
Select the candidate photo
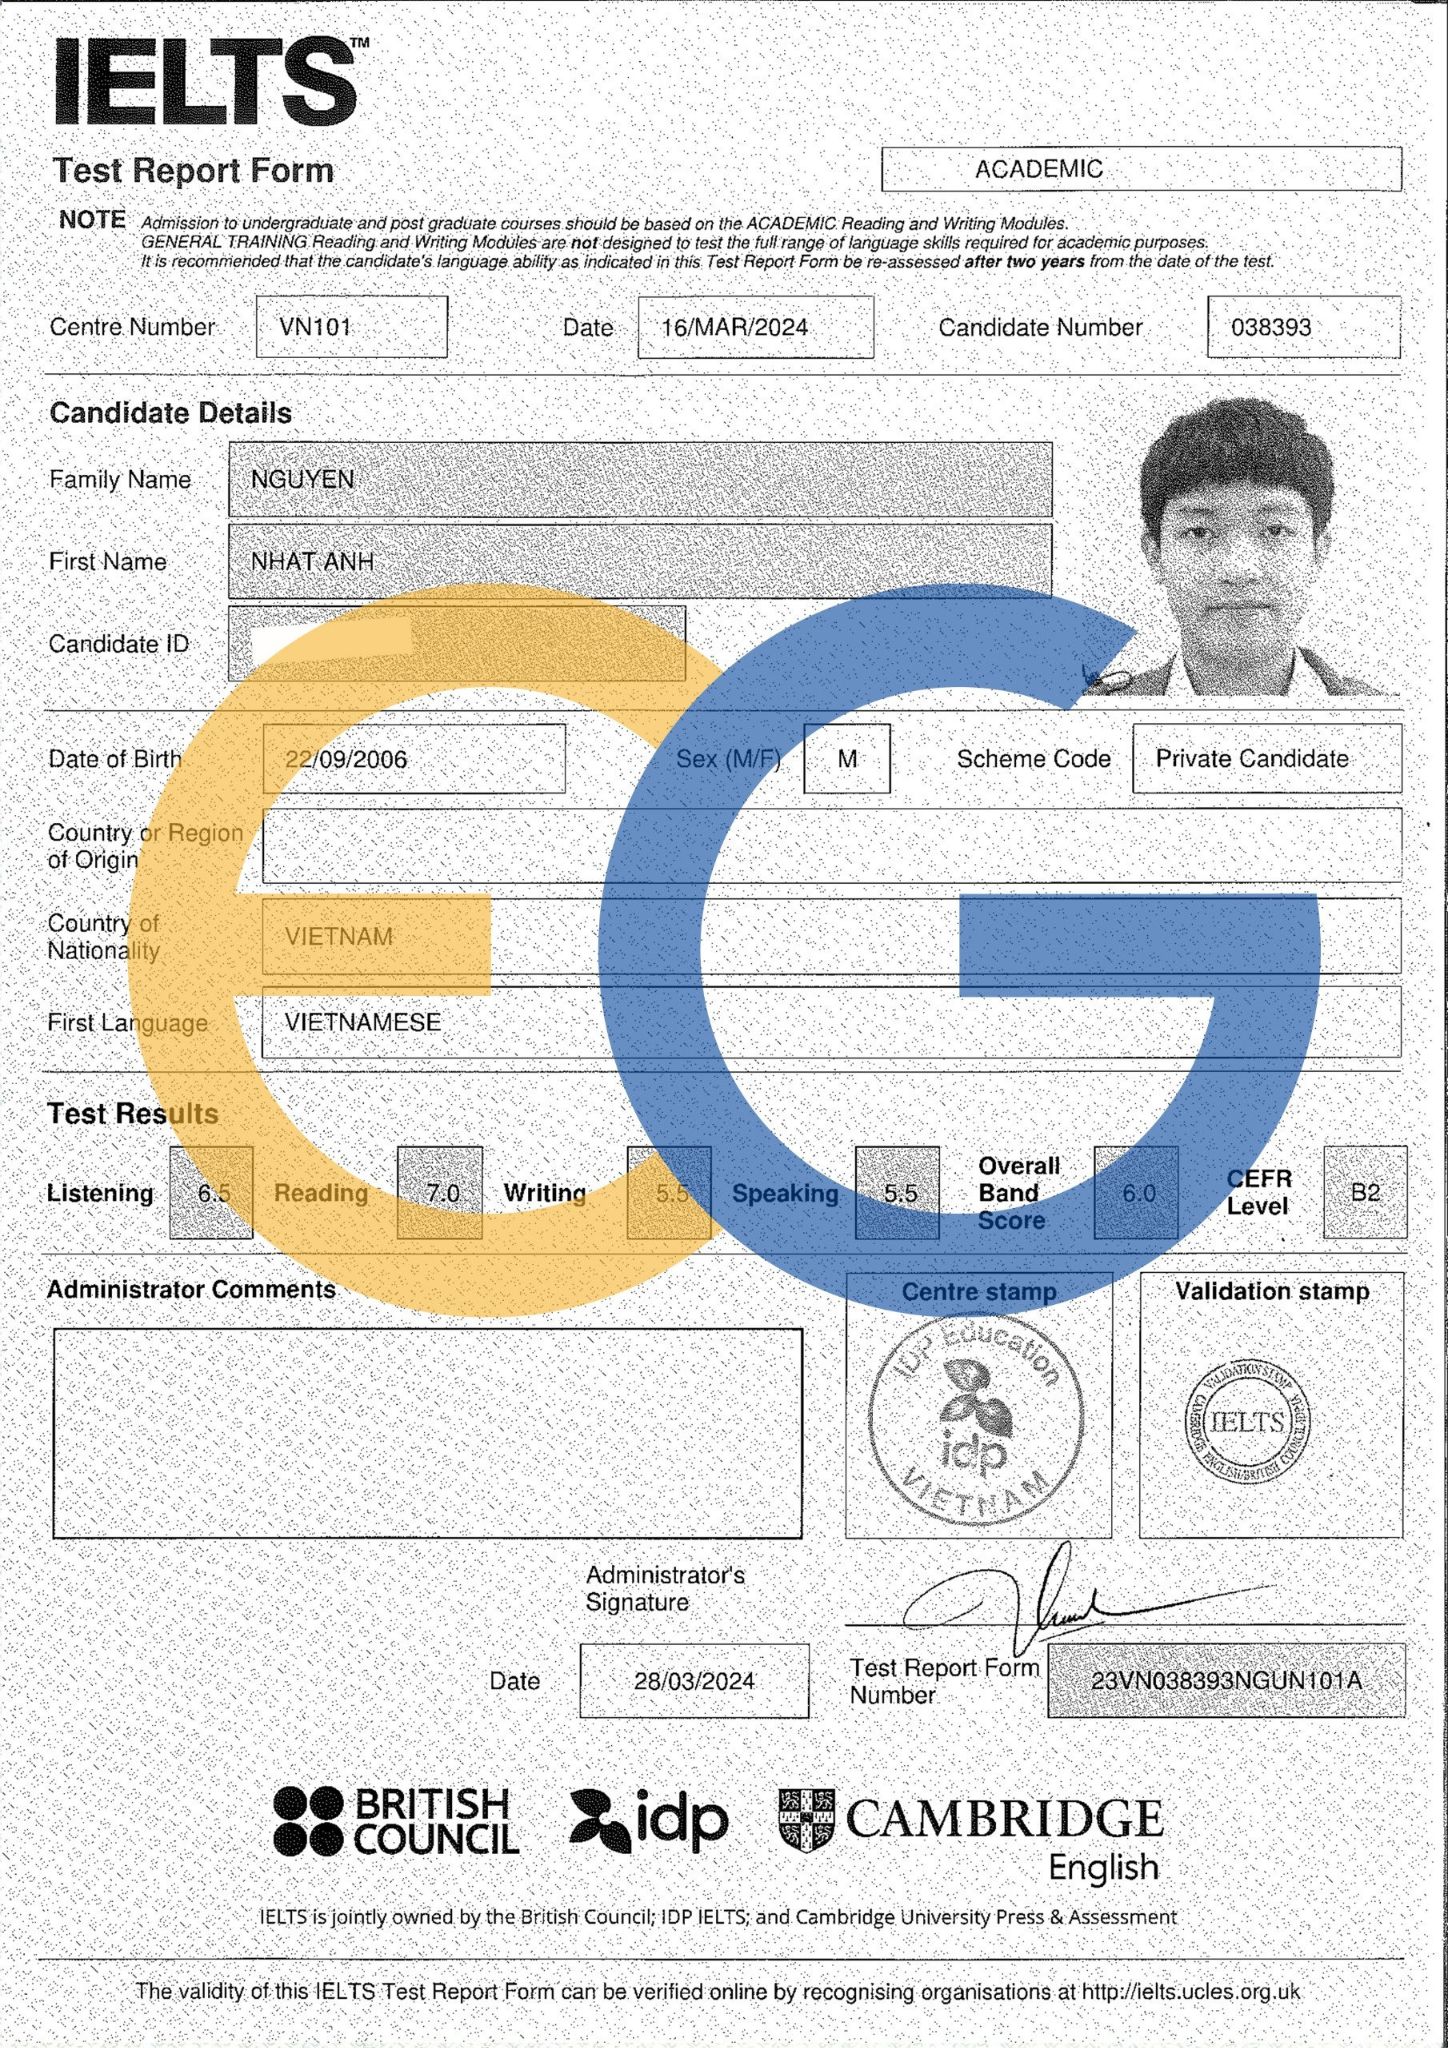[x=1240, y=548]
